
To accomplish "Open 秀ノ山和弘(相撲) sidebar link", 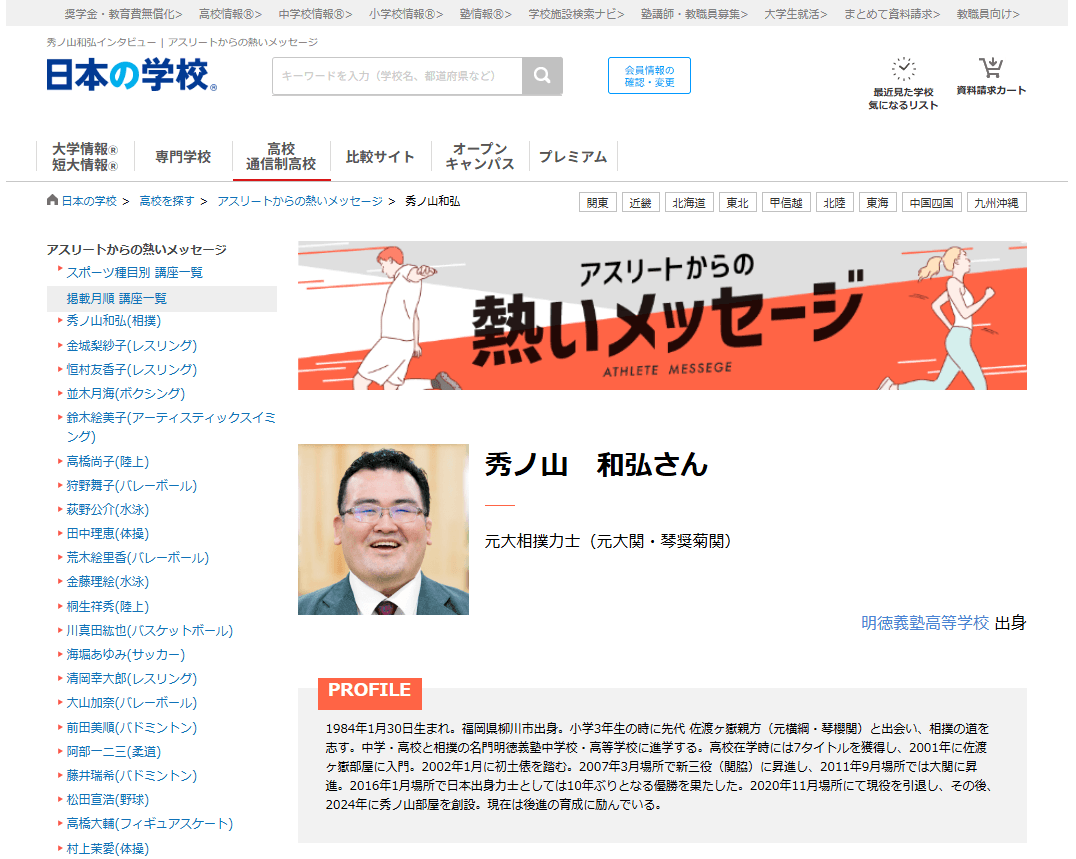I will (114, 320).
